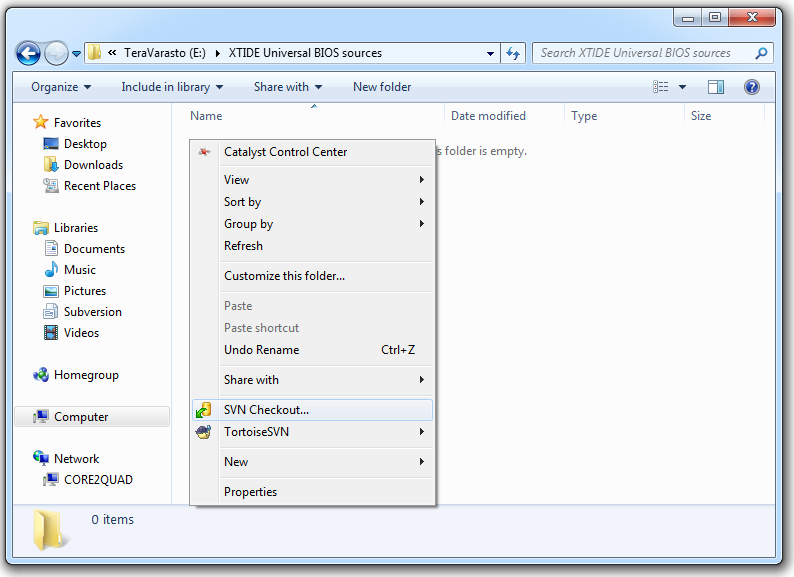The width and height of the screenshot is (794, 577).
Task: Select Favorites in the navigation pane
Action: tap(77, 123)
